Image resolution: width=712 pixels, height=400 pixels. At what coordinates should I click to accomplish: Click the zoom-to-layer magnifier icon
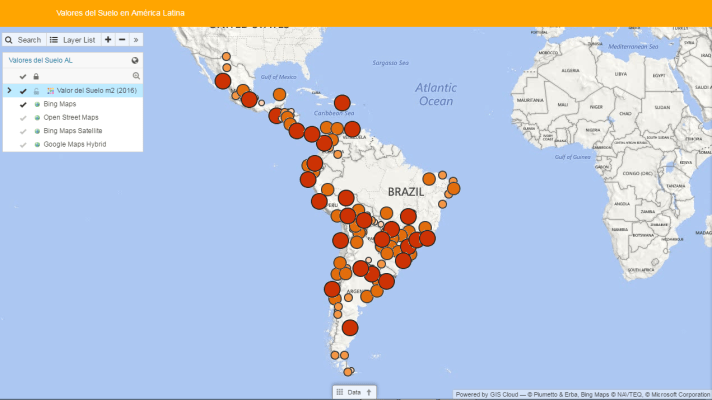(x=136, y=76)
